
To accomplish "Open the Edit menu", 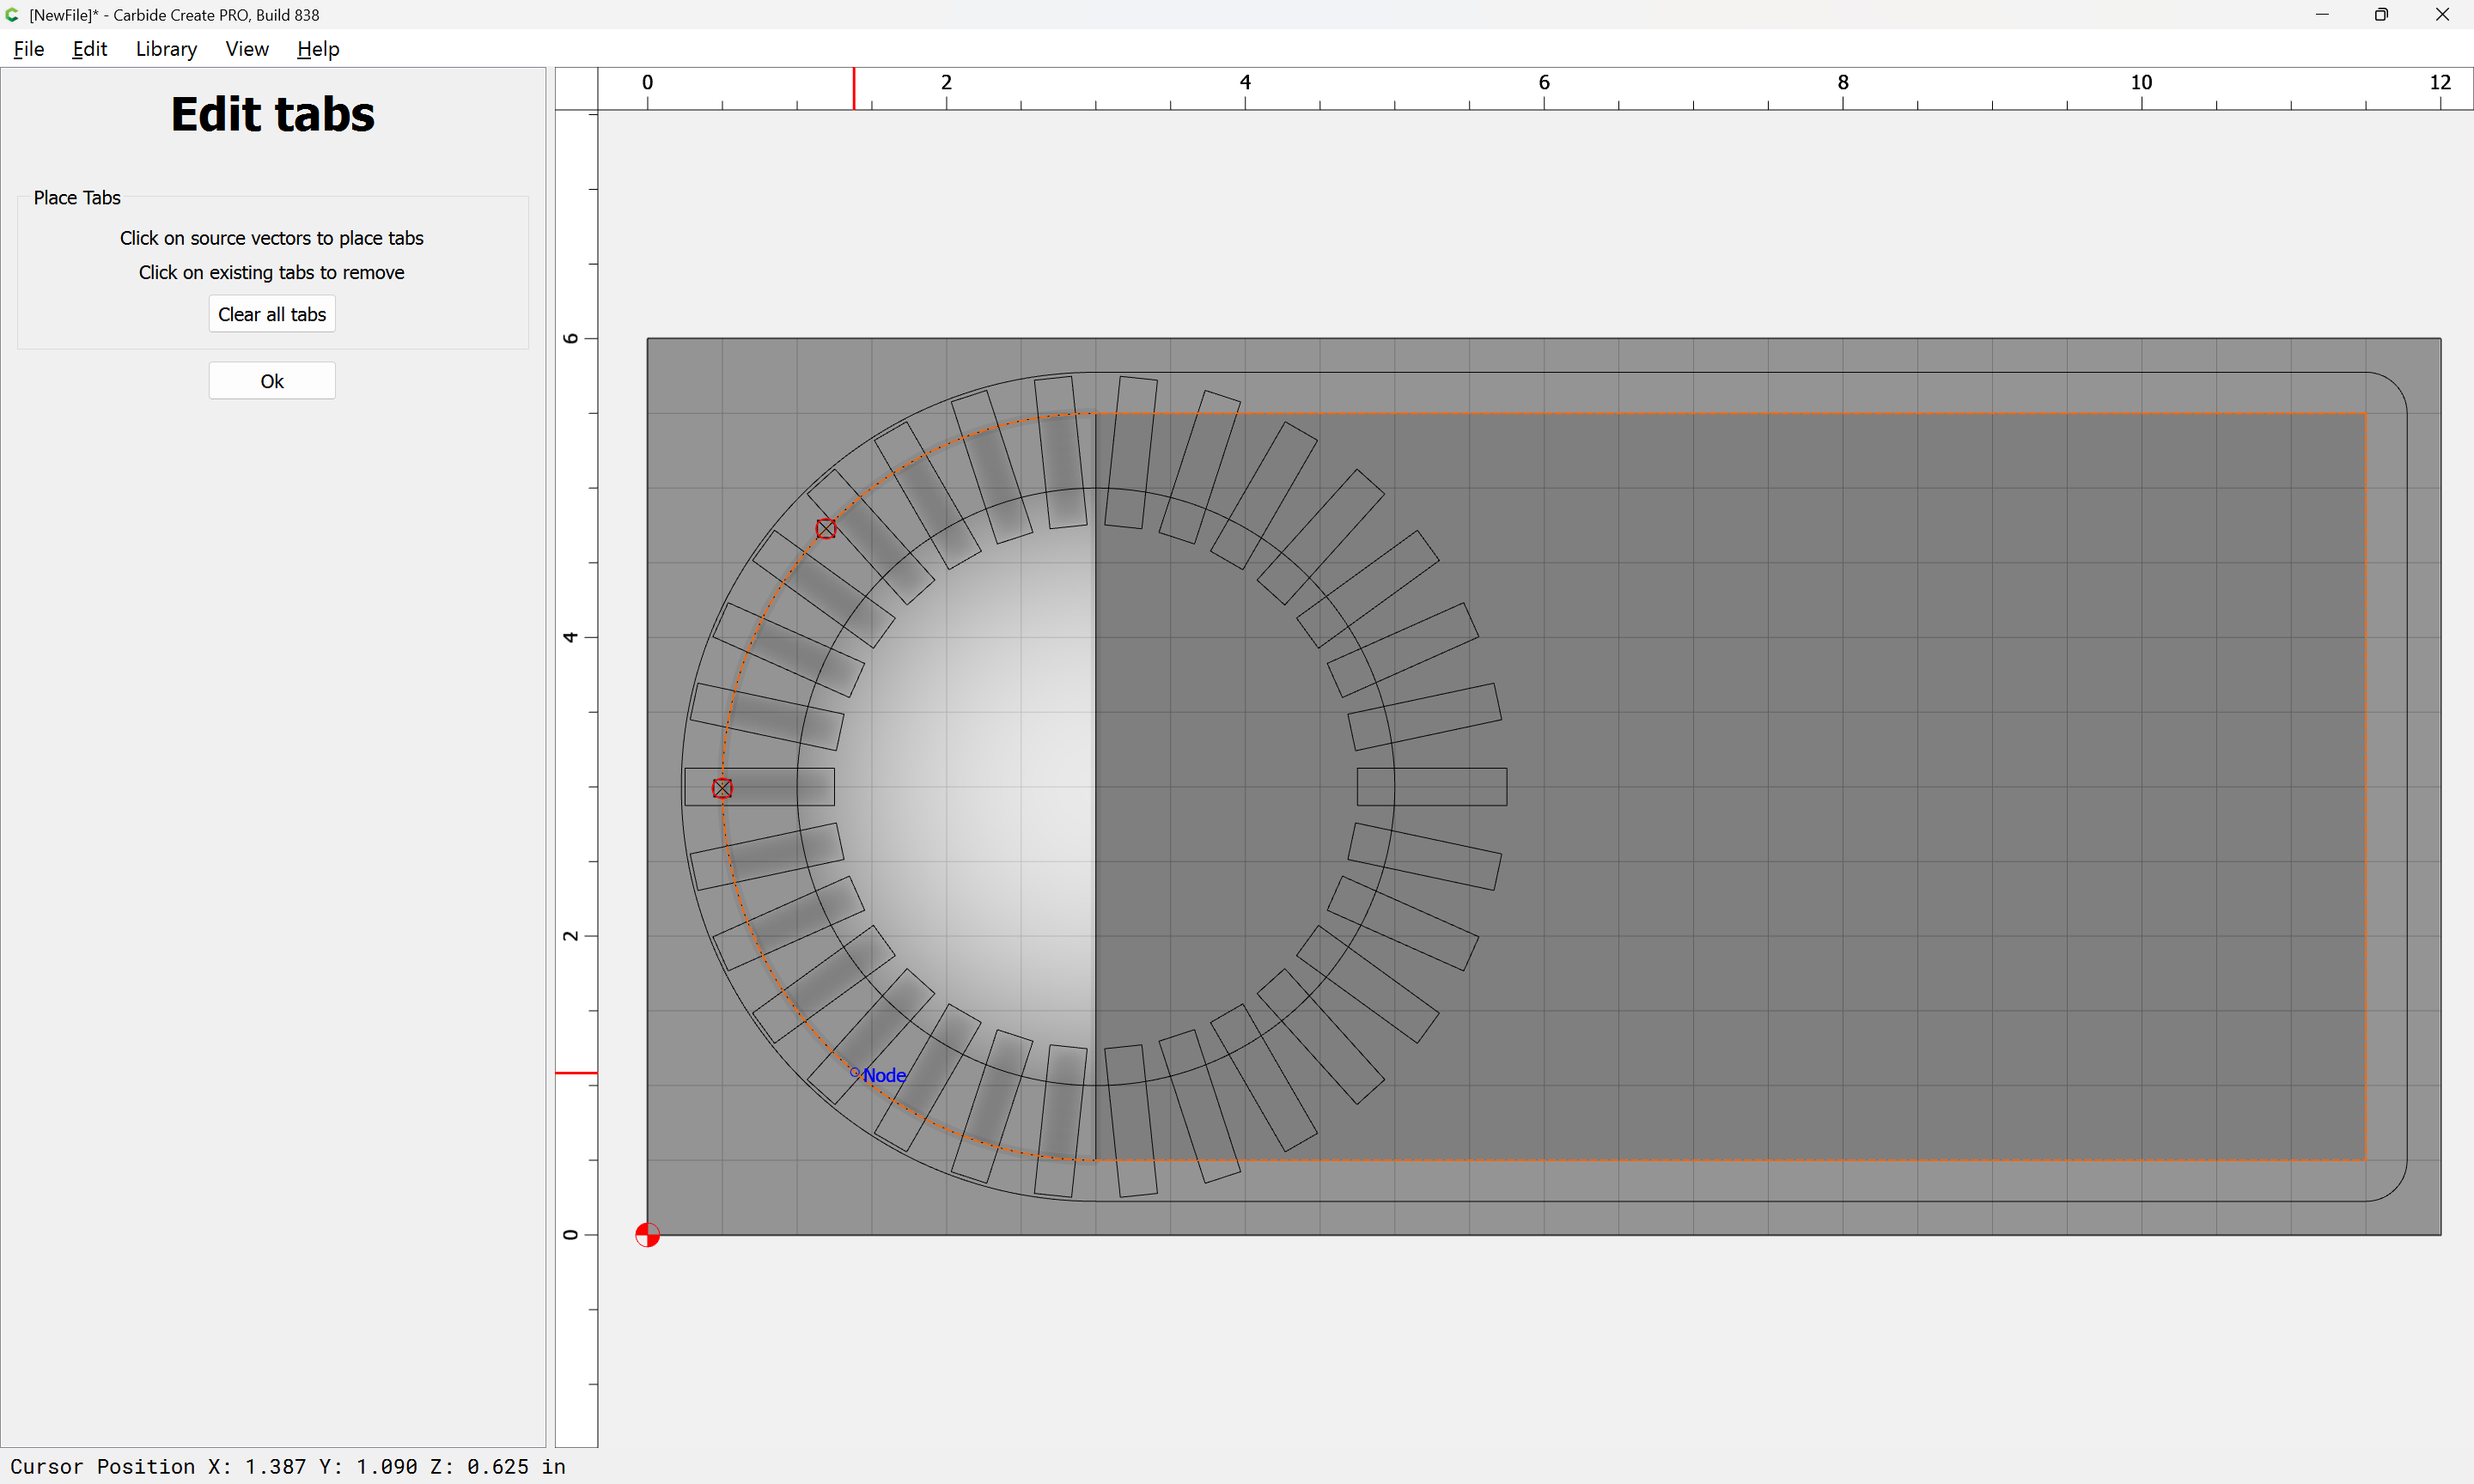I will pyautogui.click(x=89, y=49).
